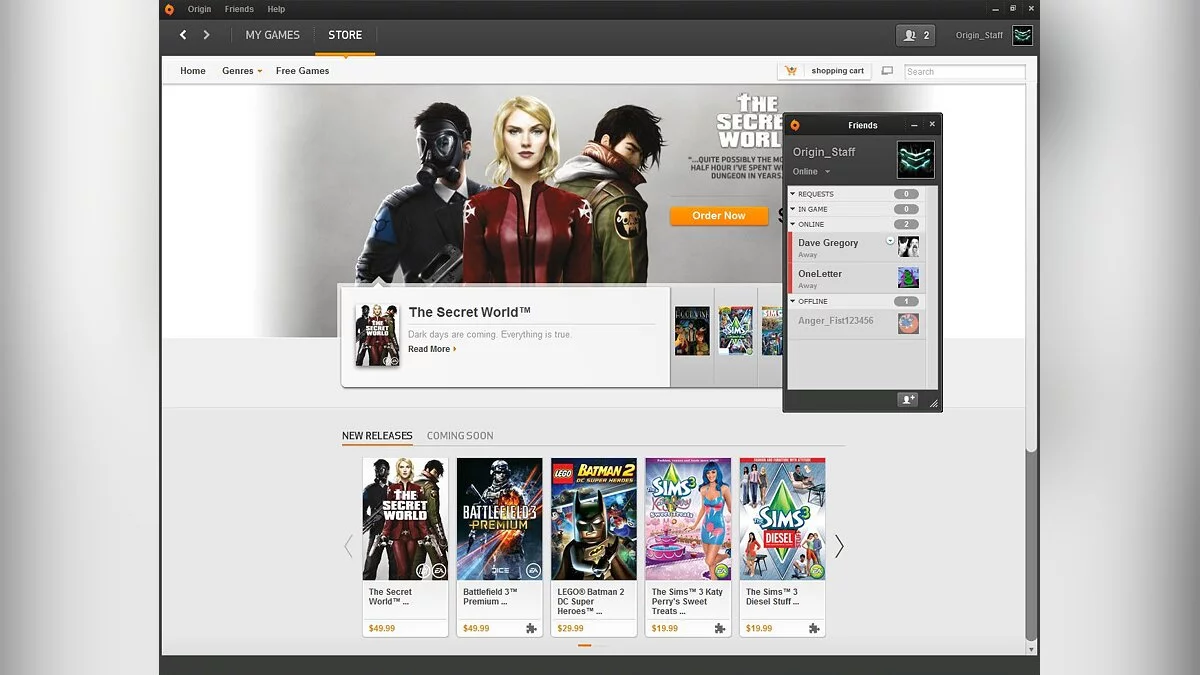The height and width of the screenshot is (675, 1200).
Task: Click Dave Gregory's avatar
Action: tap(908, 247)
